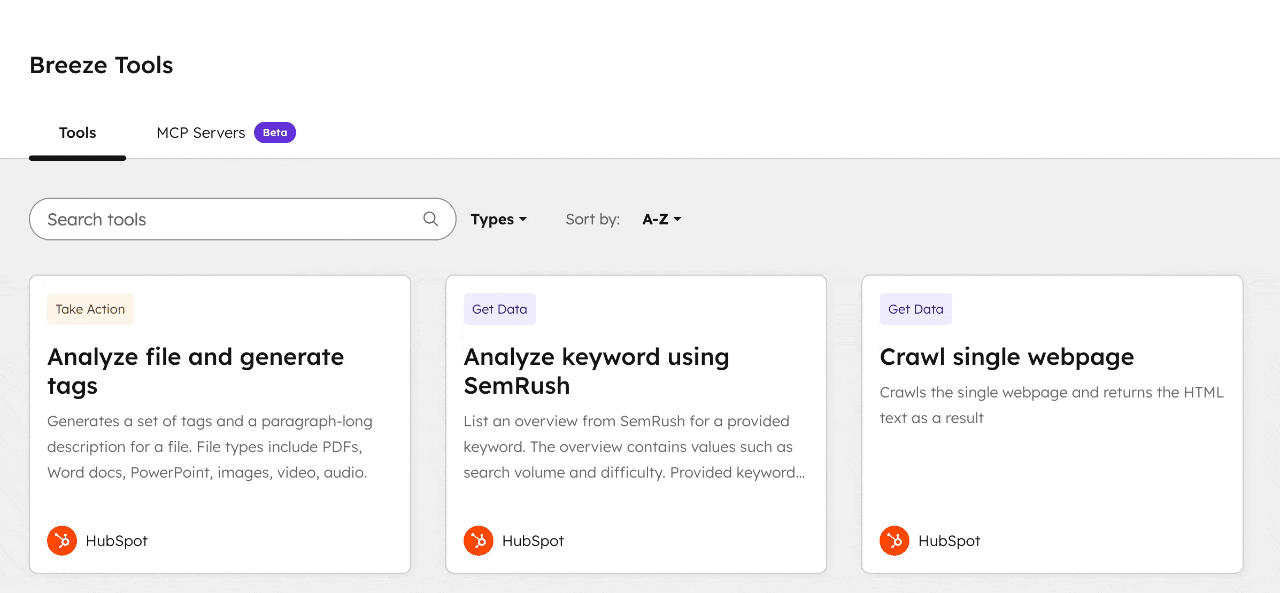This screenshot has width=1280, height=593.
Task: Click the Breeze Tools heading
Action: pyautogui.click(x=101, y=65)
